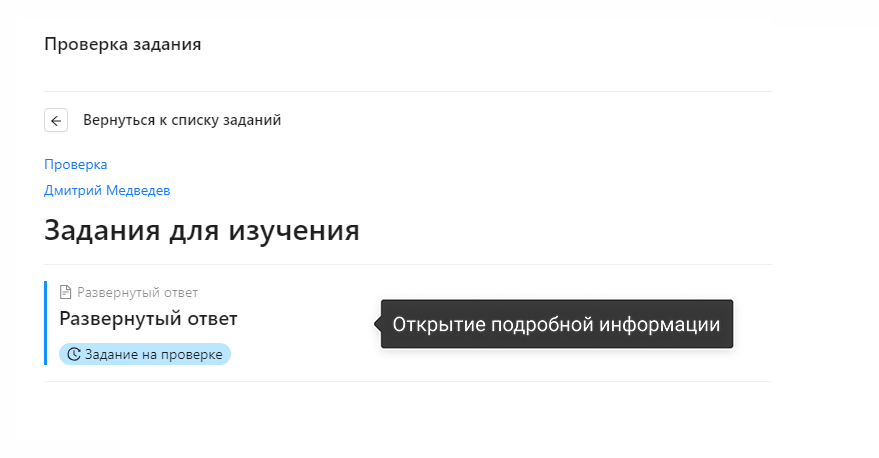
Task: Click the word Медведев in the blue link
Action: tap(138, 191)
